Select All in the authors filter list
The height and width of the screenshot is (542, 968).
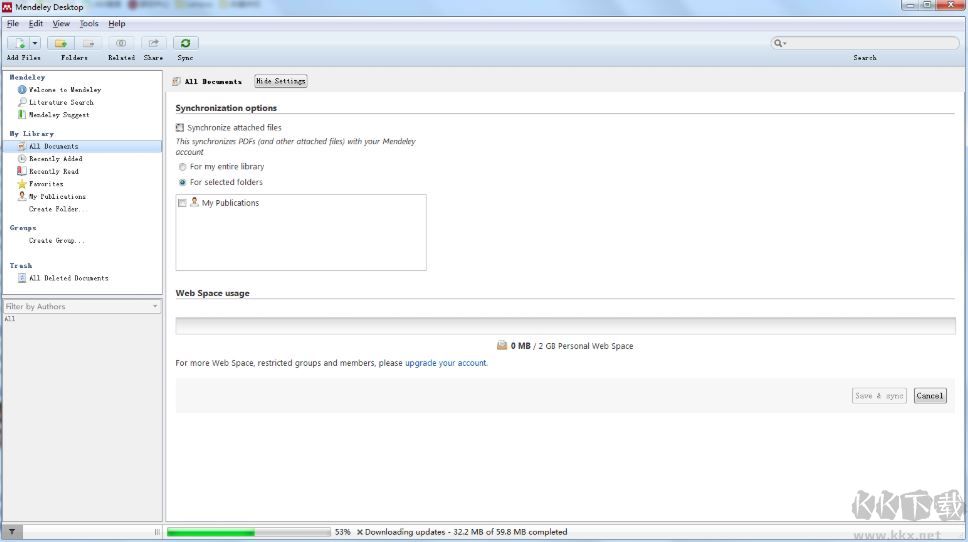point(10,319)
